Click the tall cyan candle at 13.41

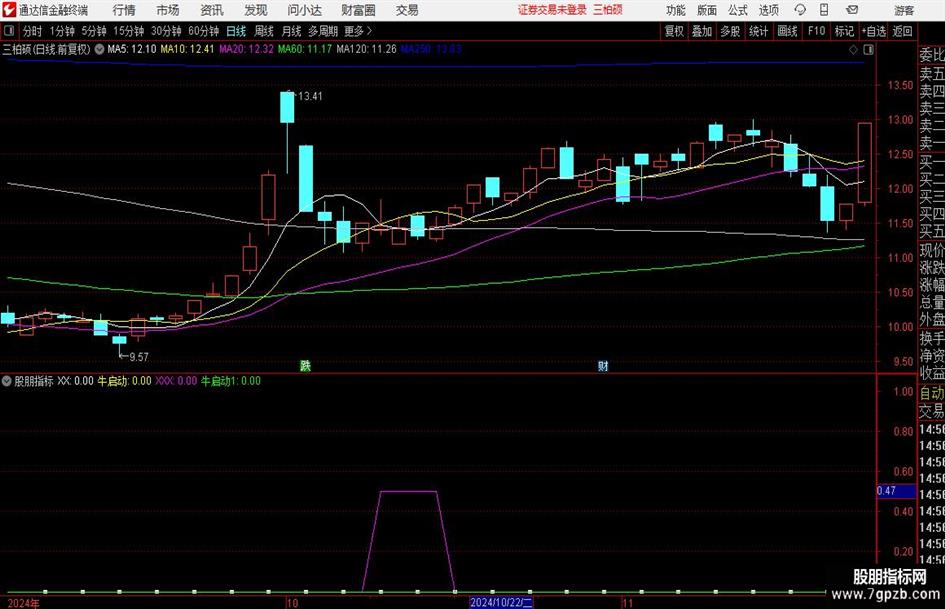pyautogui.click(x=287, y=107)
